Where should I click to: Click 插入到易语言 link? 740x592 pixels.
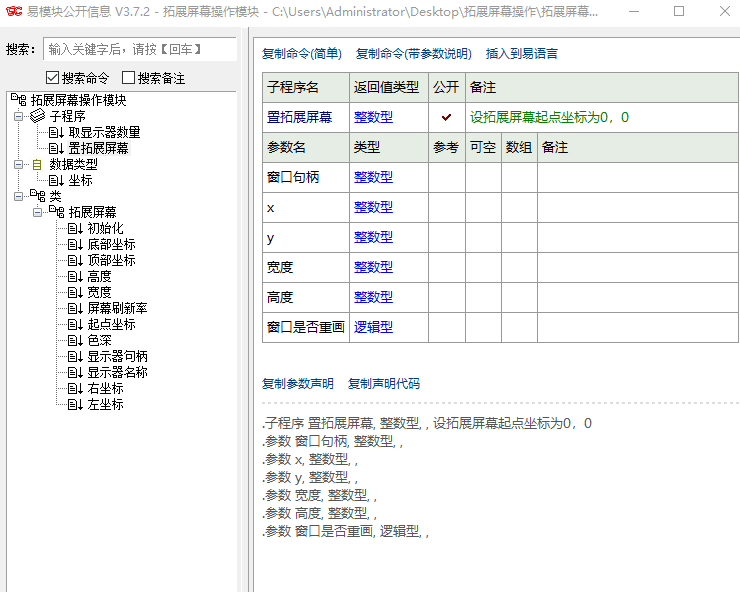(522, 54)
